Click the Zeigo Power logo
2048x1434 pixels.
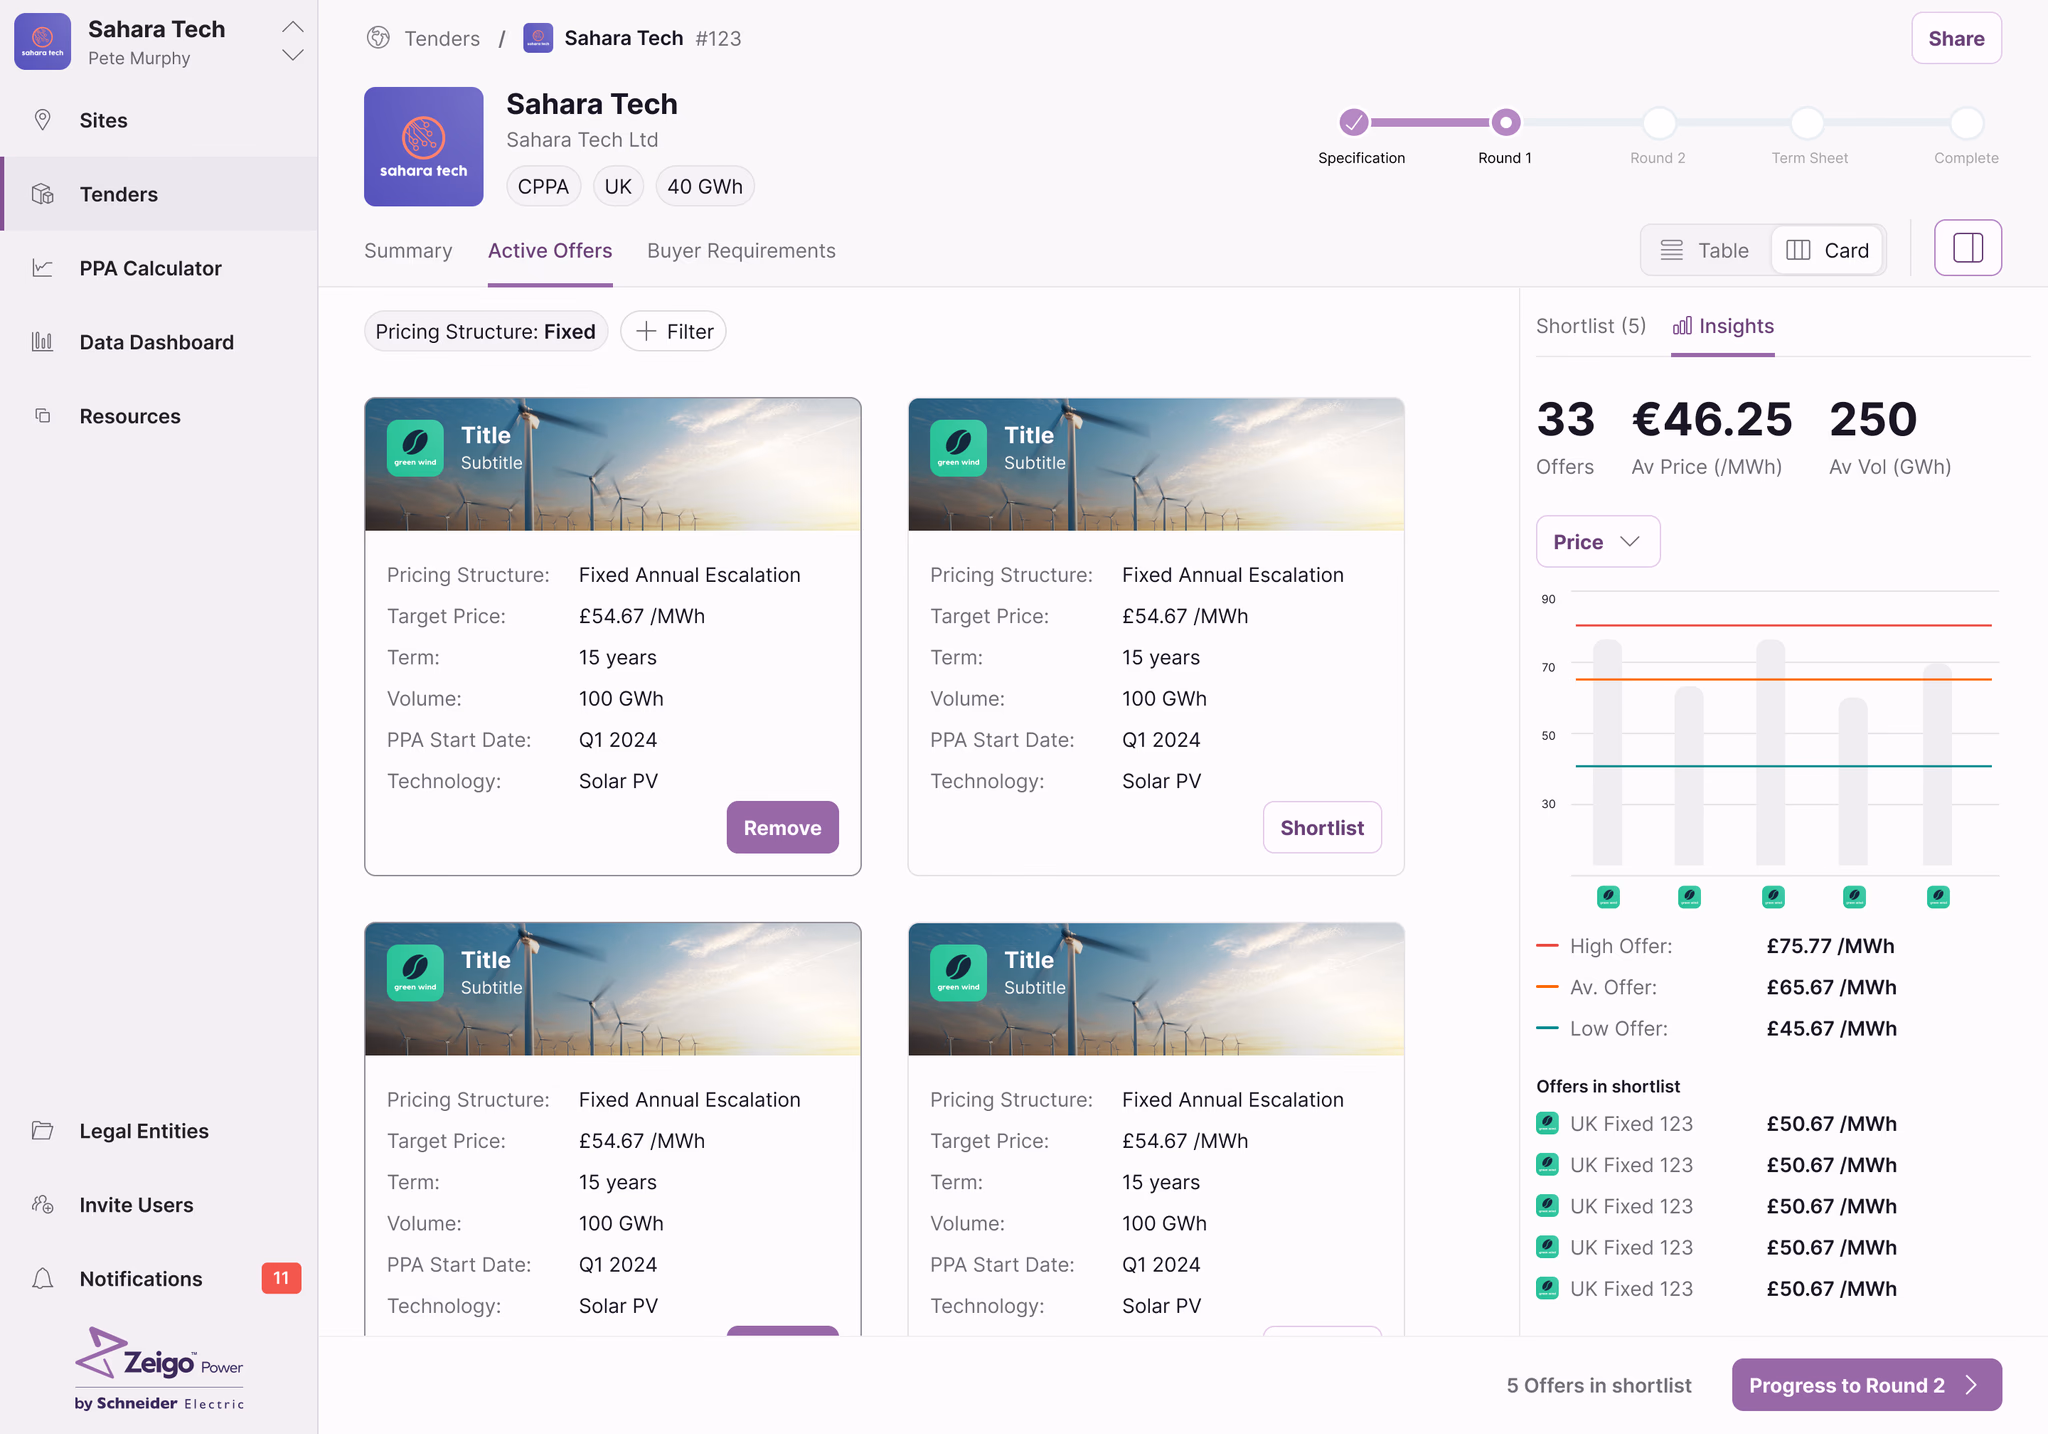coord(159,1368)
